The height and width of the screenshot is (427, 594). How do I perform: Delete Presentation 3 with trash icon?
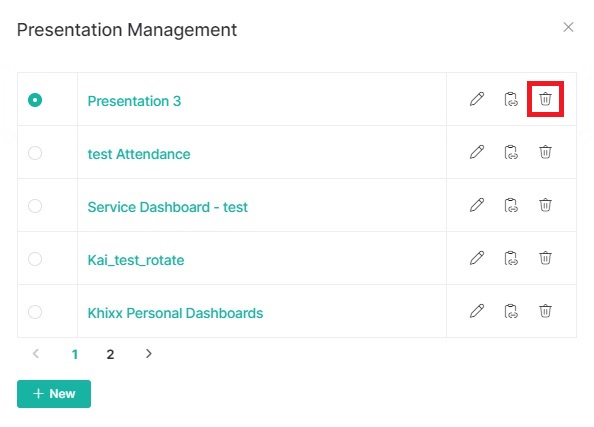coord(545,99)
